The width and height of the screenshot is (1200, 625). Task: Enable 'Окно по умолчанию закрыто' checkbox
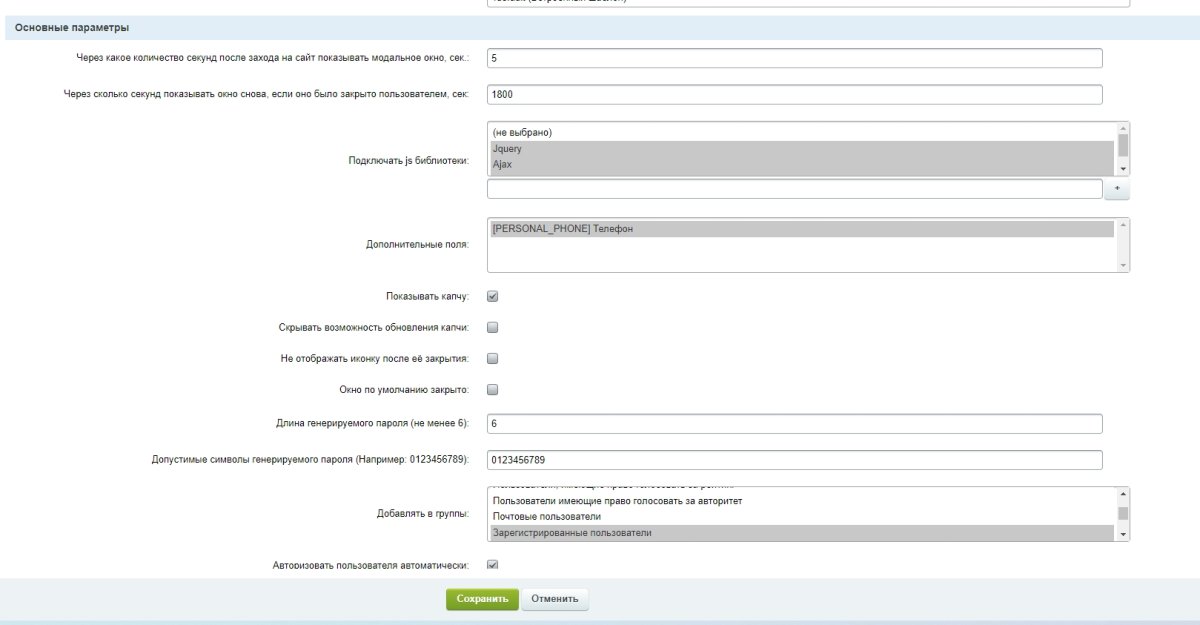[492, 389]
